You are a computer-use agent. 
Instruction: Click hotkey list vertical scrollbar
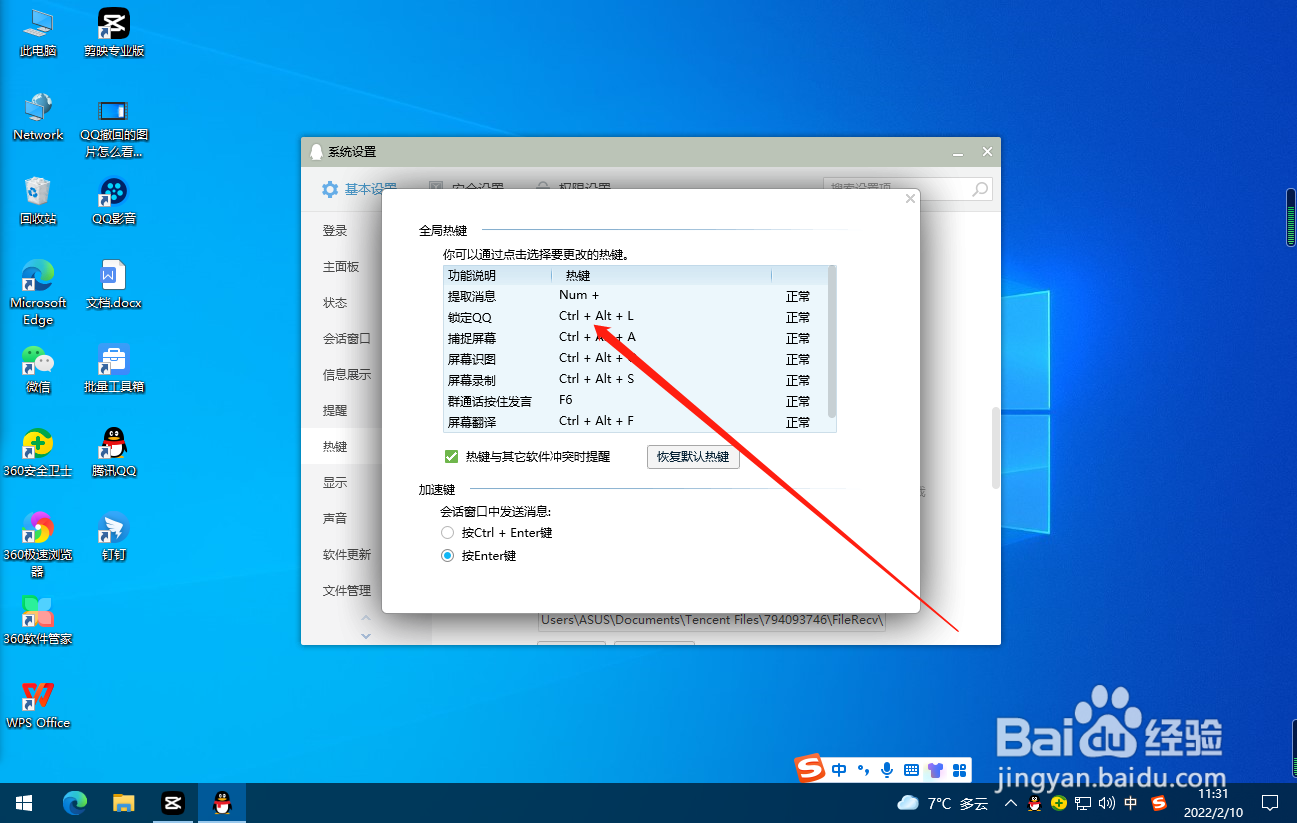(832, 341)
